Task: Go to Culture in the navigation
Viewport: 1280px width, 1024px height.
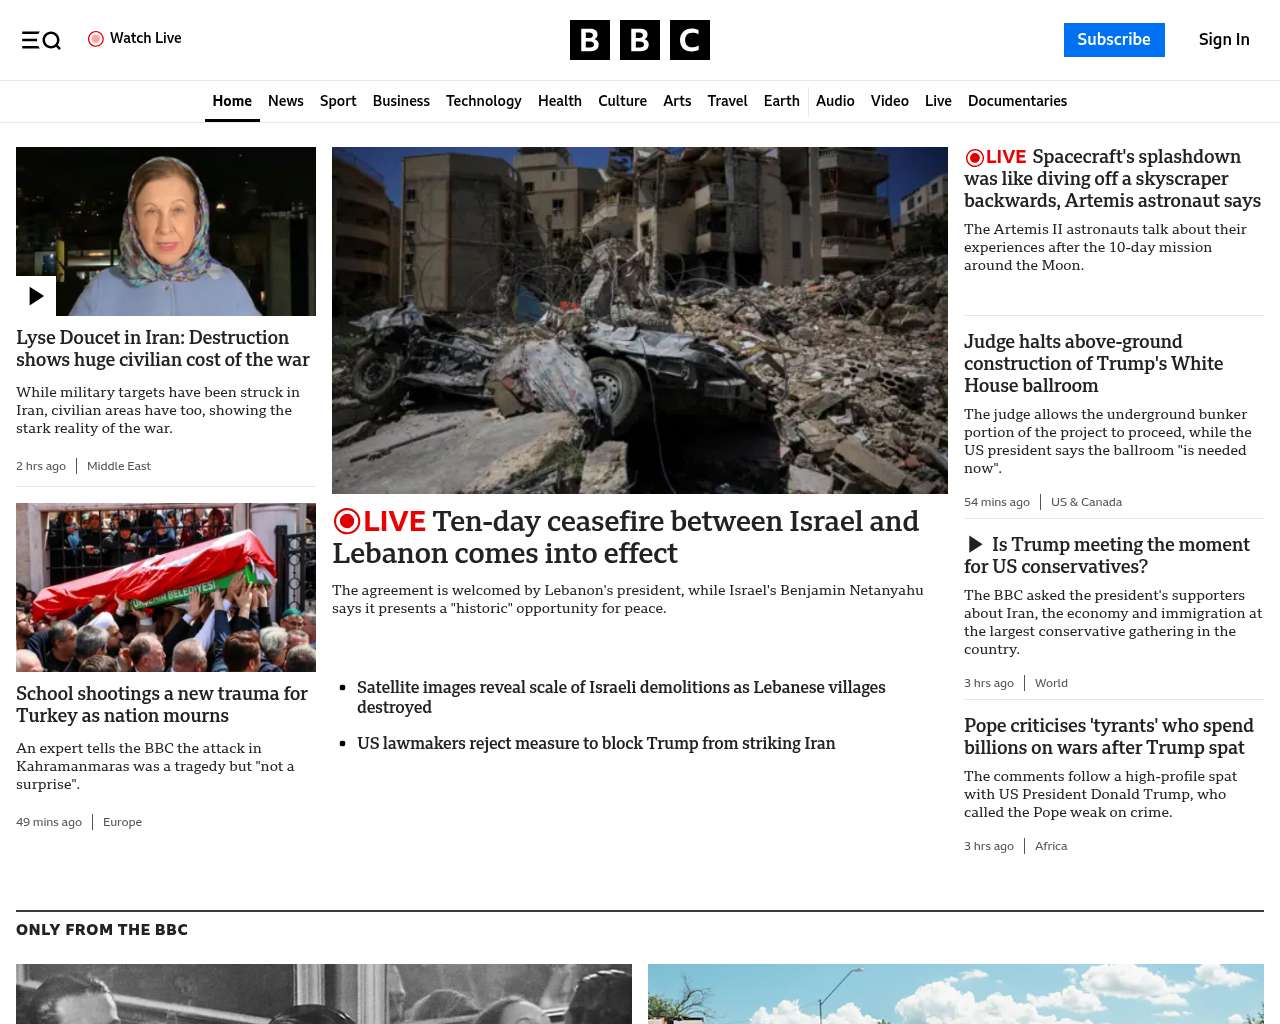Action: (622, 101)
